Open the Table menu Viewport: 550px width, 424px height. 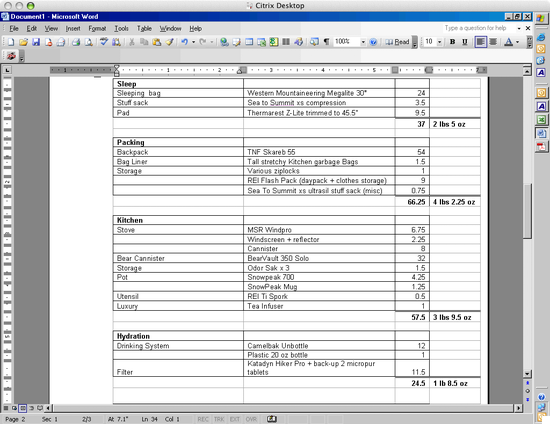(144, 28)
